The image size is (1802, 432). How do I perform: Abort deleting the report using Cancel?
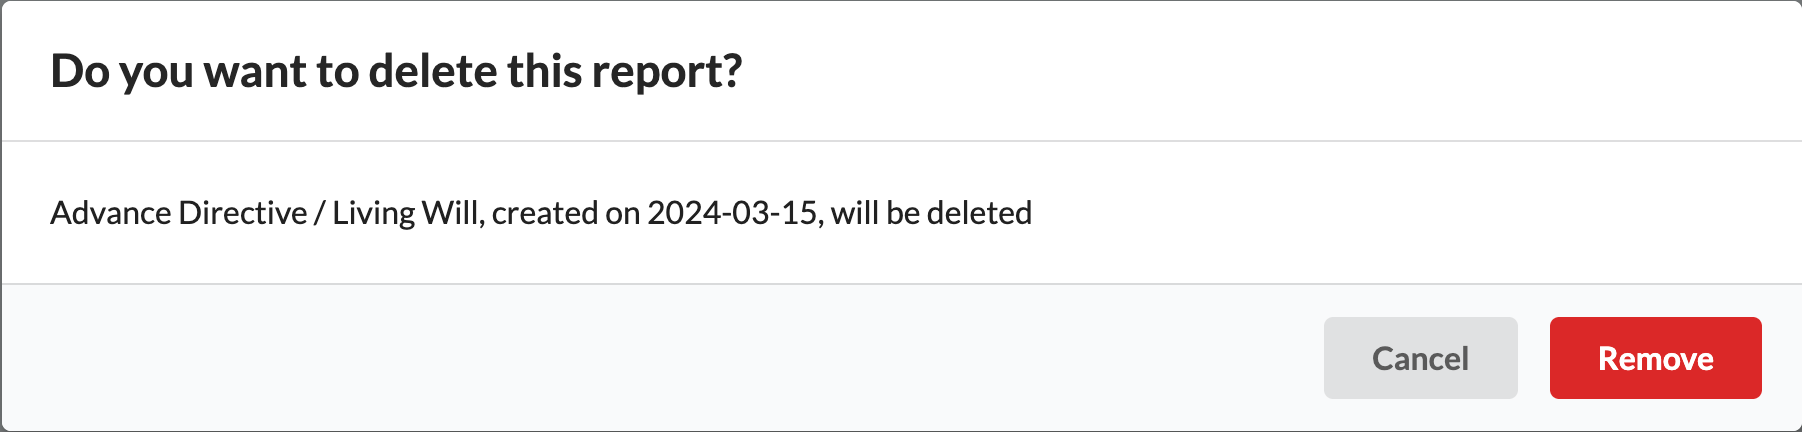click(1420, 358)
